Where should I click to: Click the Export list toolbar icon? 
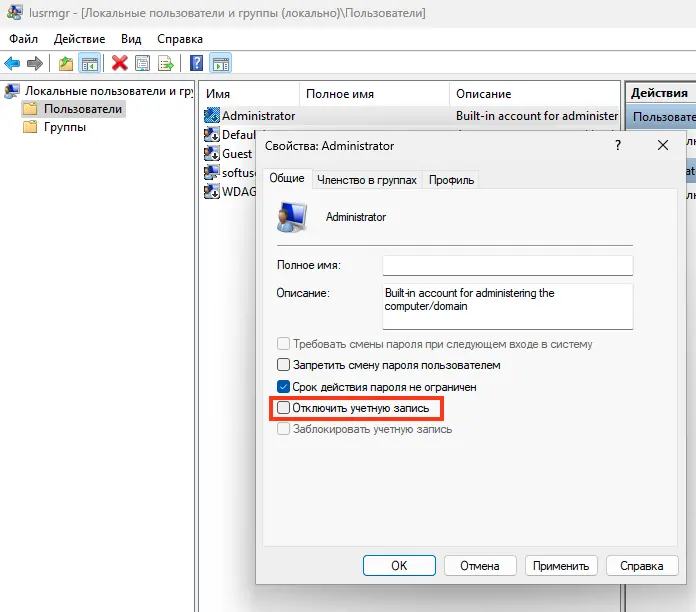[166, 64]
